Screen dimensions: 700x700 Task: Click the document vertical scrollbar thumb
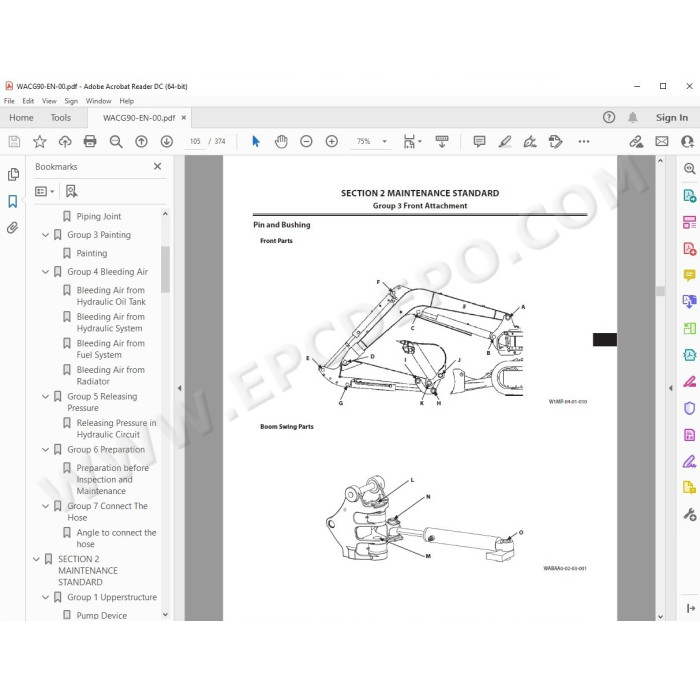click(x=661, y=291)
